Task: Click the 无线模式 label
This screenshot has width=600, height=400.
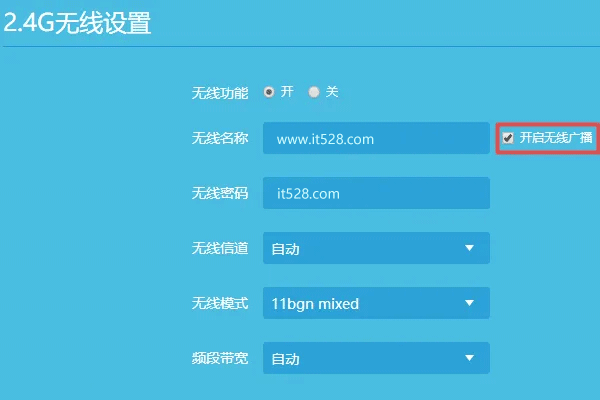Action: point(220,303)
